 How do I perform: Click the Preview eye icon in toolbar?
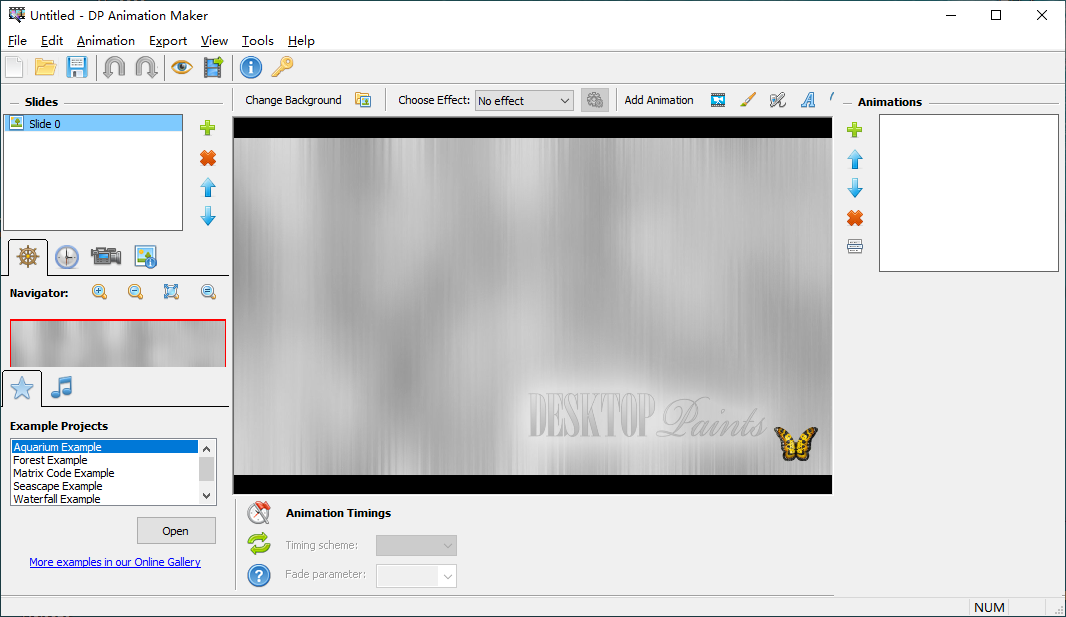[x=181, y=67]
